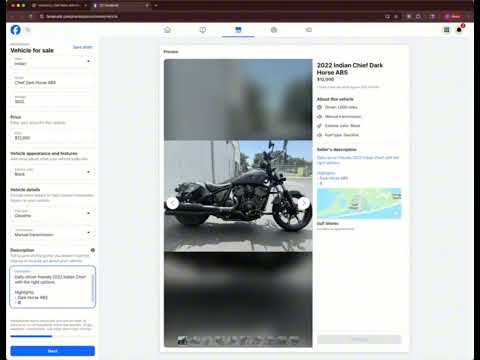Open the Facebook logo home link

pyautogui.click(x=15, y=30)
